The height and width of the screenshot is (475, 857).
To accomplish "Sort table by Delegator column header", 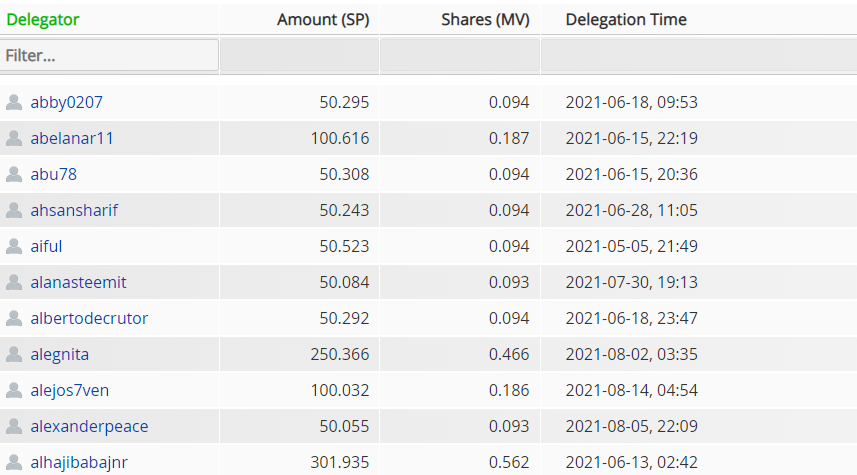I will pos(43,19).
